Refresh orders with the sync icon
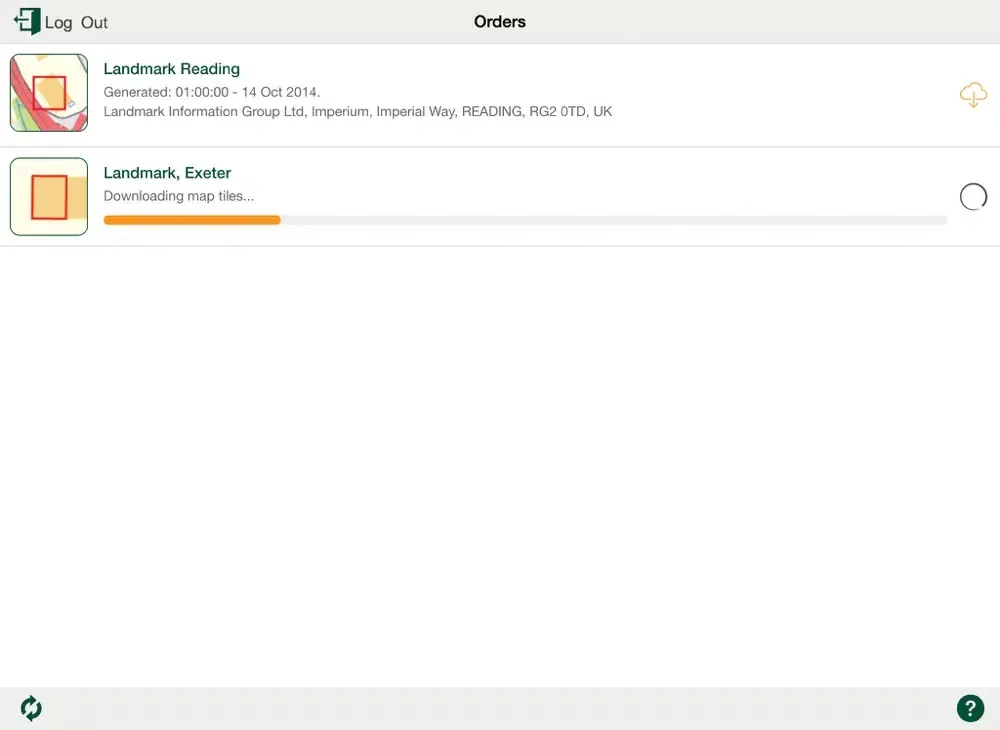 tap(31, 708)
